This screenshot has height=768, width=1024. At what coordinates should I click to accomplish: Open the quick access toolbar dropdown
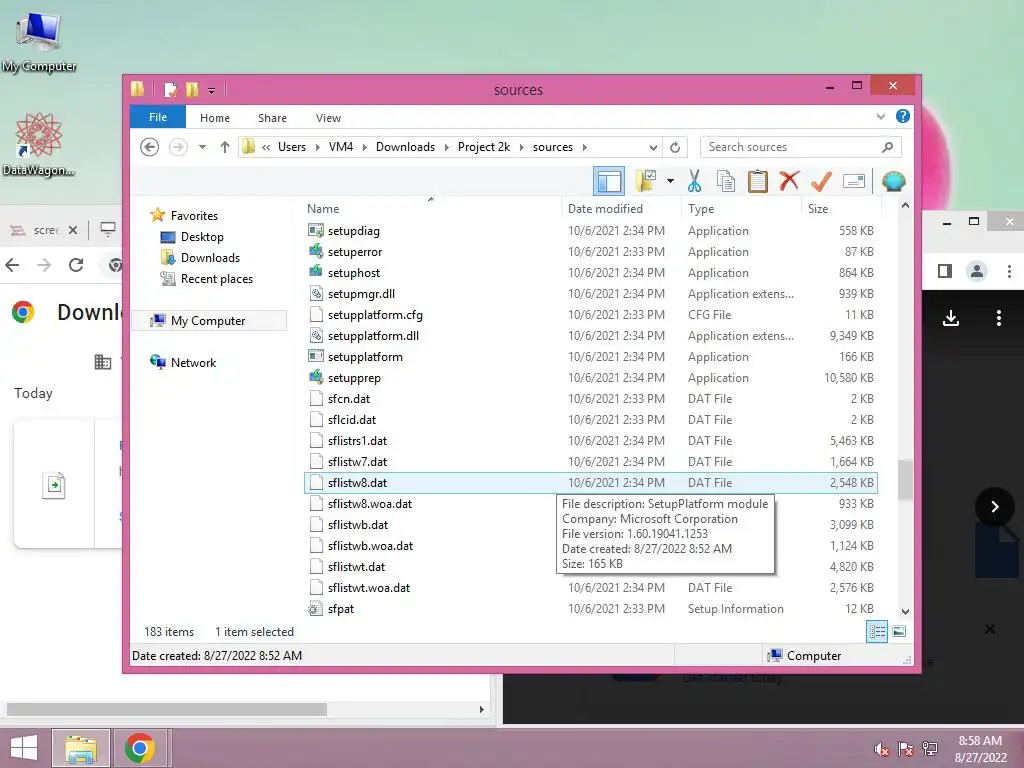211,90
